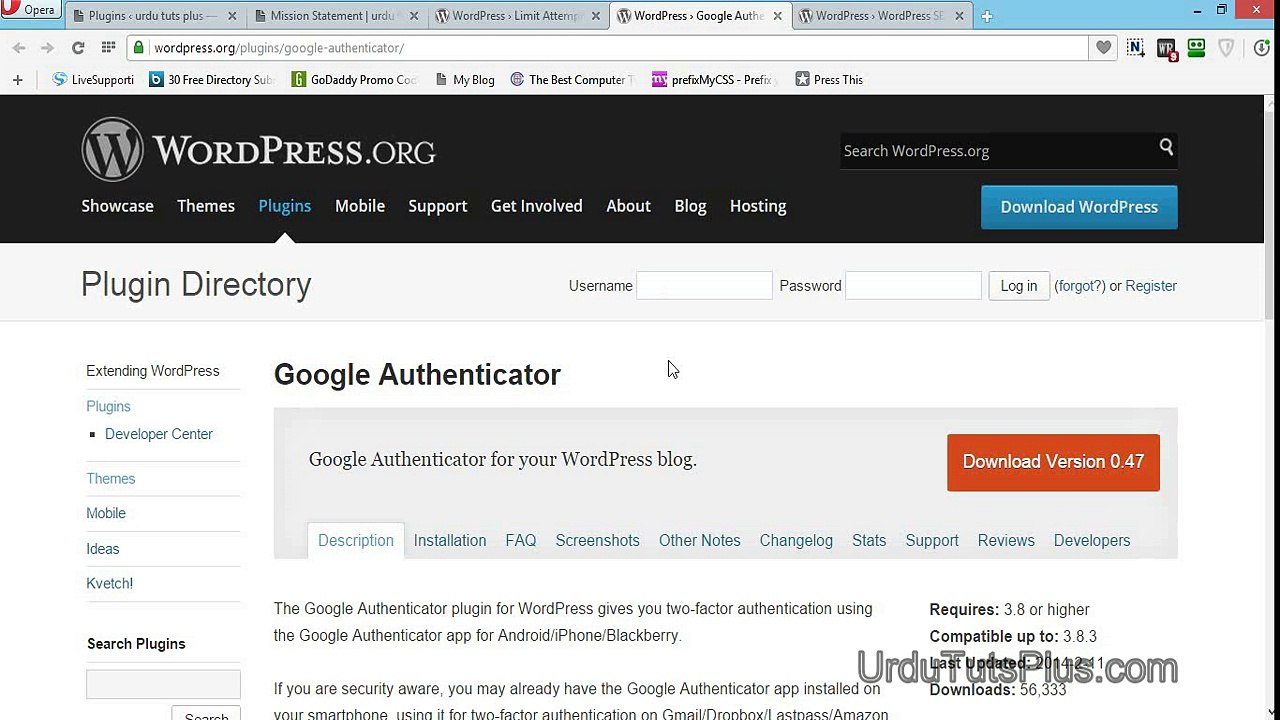Viewport: 1280px width, 720px height.
Task: Open the Kvetch! sidebar link
Action: click(110, 583)
